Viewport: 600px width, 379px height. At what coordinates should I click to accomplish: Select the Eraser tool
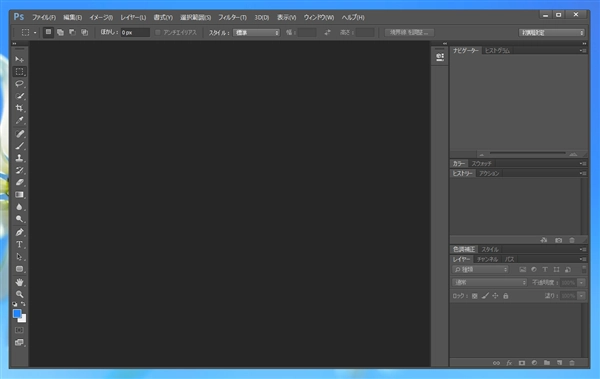click(19, 183)
